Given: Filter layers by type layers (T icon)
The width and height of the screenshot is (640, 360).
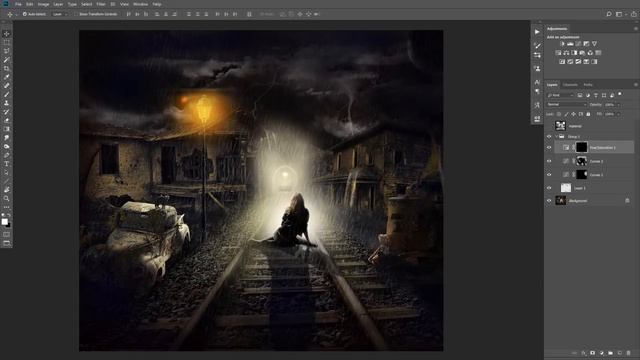Looking at the screenshot, I should 596,95.
